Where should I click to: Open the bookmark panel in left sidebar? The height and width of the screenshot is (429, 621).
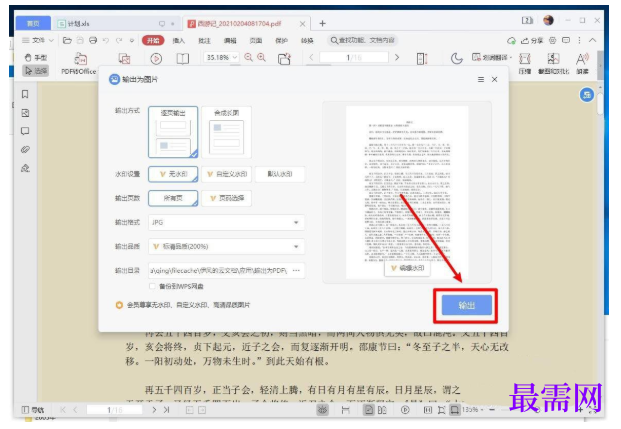[x=25, y=94]
